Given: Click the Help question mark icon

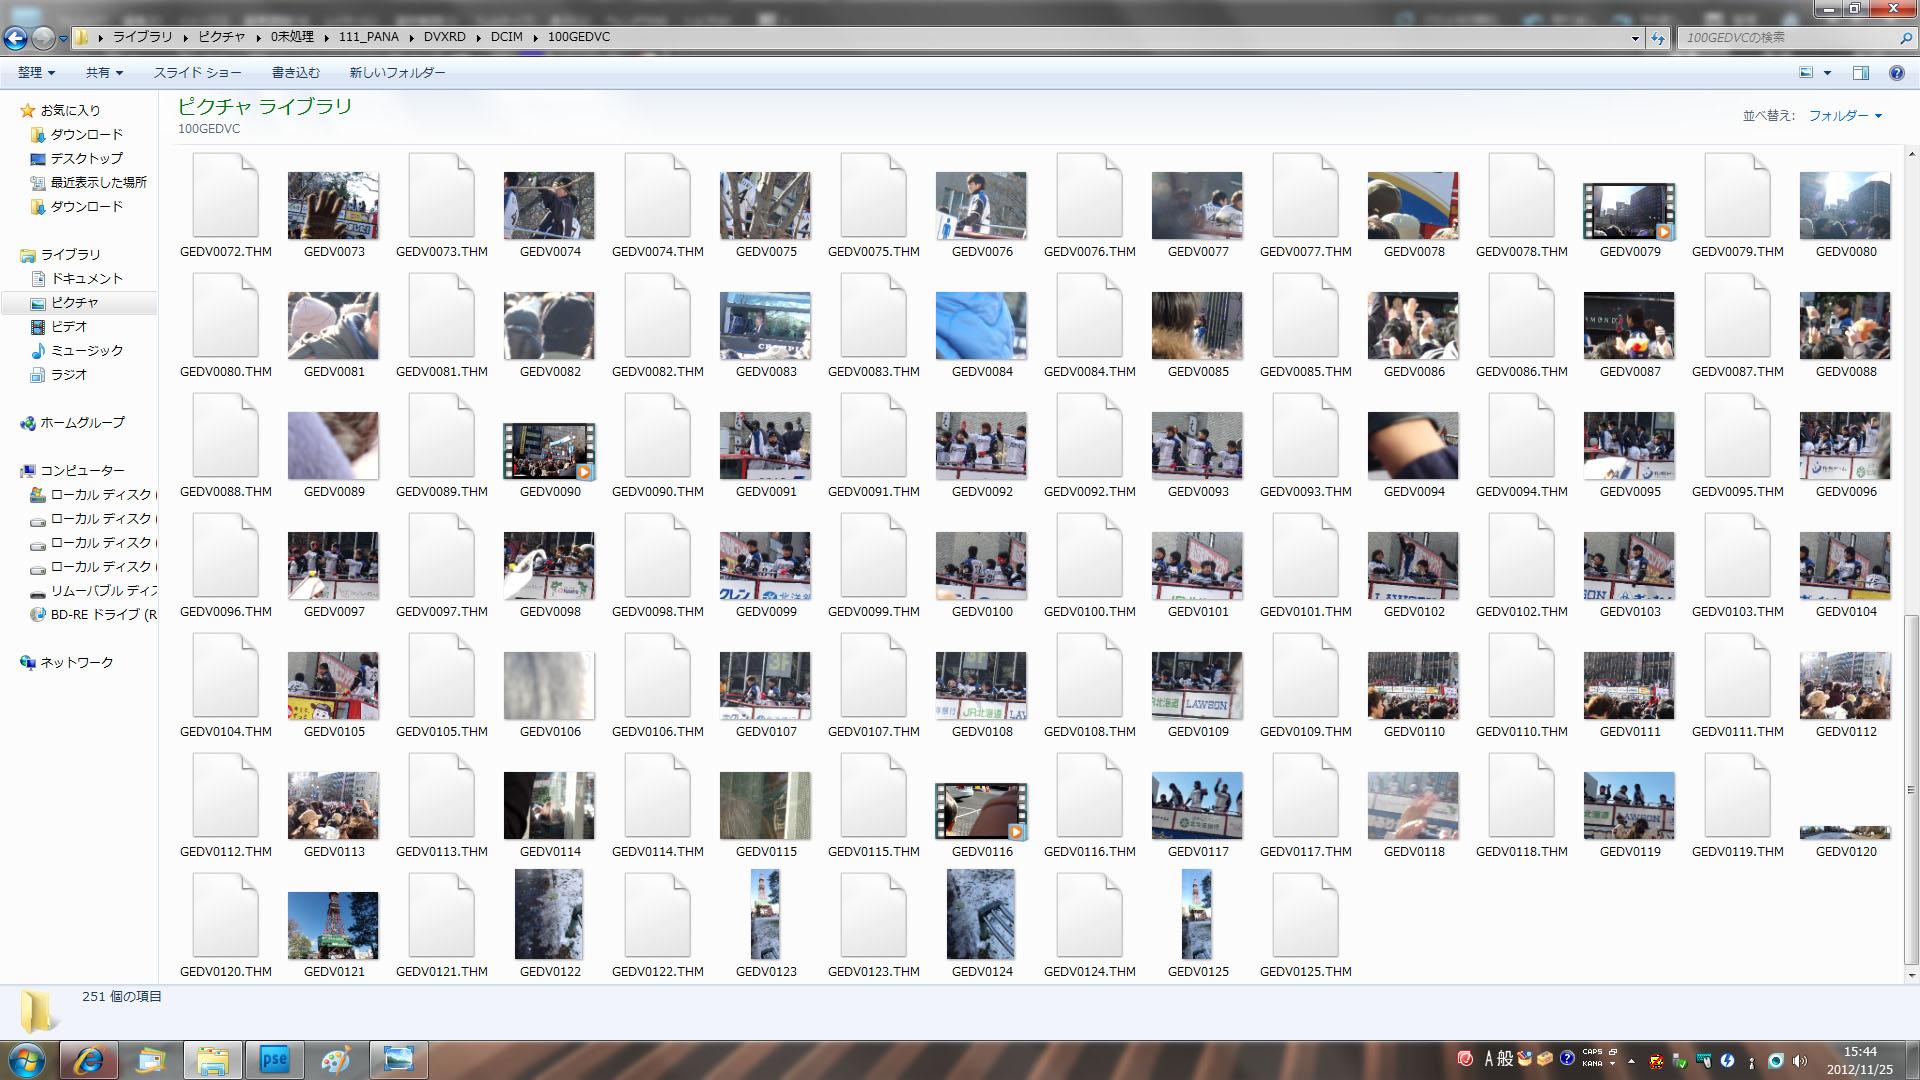Looking at the screenshot, I should (x=1896, y=73).
